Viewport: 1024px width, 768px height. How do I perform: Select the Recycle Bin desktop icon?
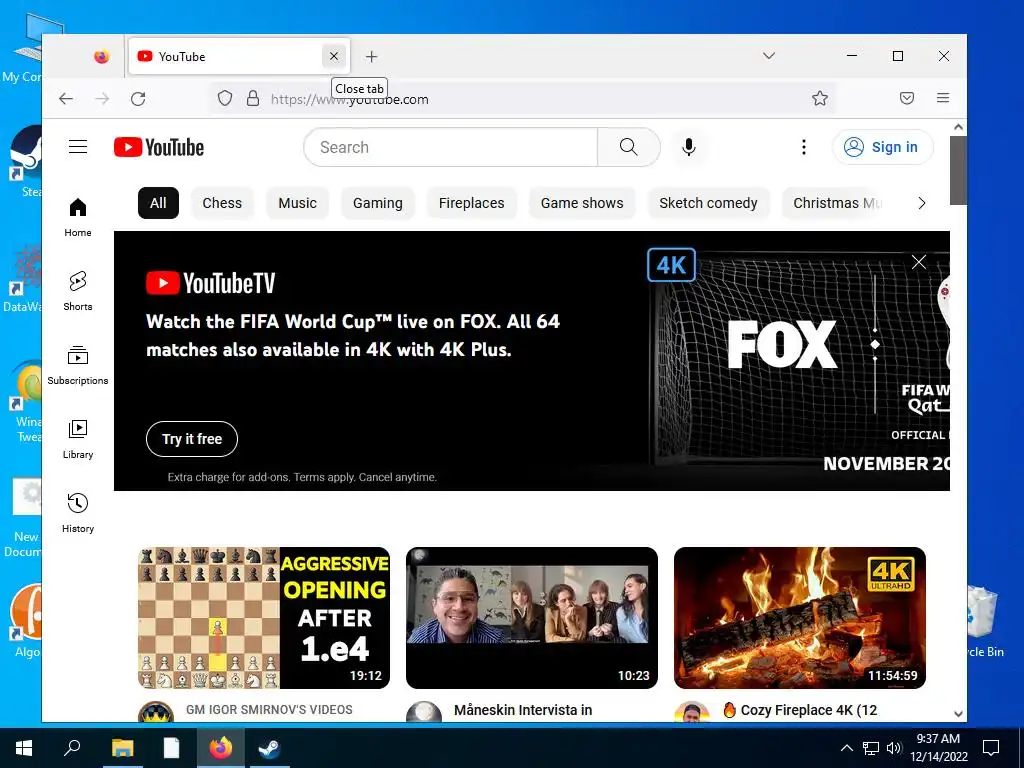[985, 620]
